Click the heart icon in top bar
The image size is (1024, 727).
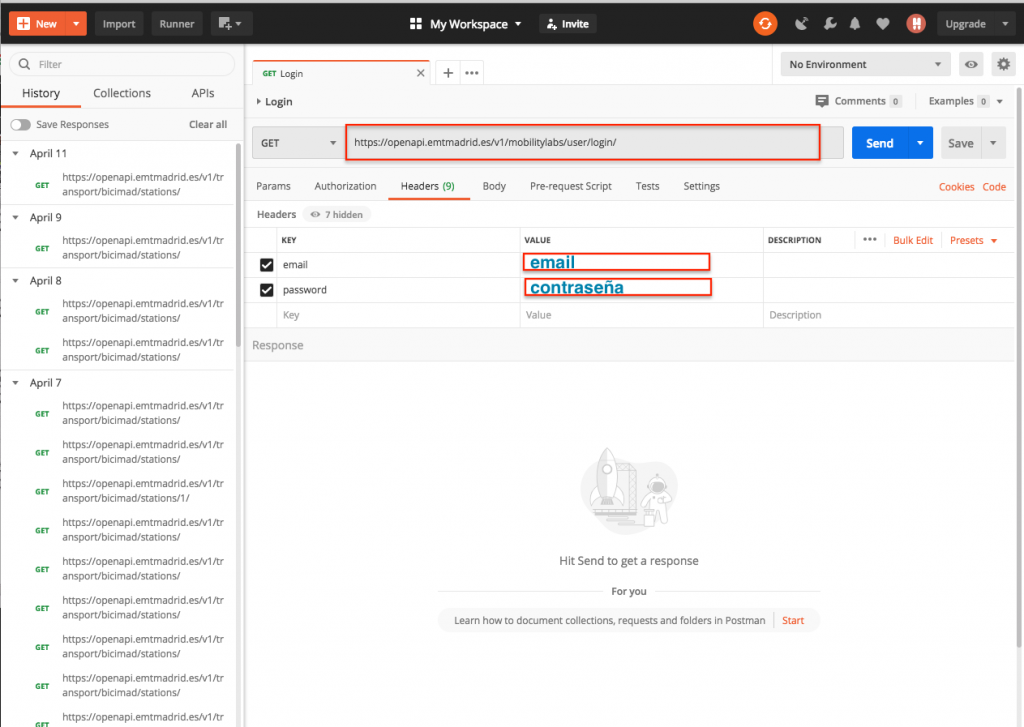[882, 24]
